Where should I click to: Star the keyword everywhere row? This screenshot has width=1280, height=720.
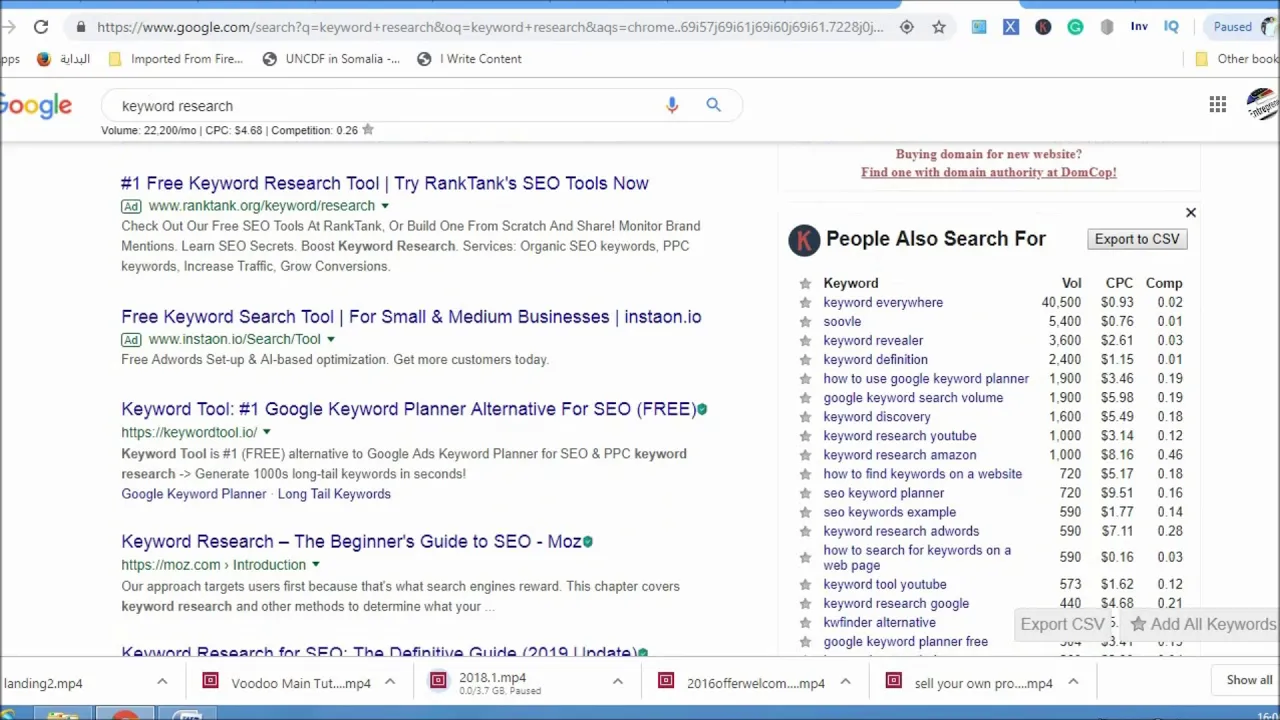(x=805, y=302)
